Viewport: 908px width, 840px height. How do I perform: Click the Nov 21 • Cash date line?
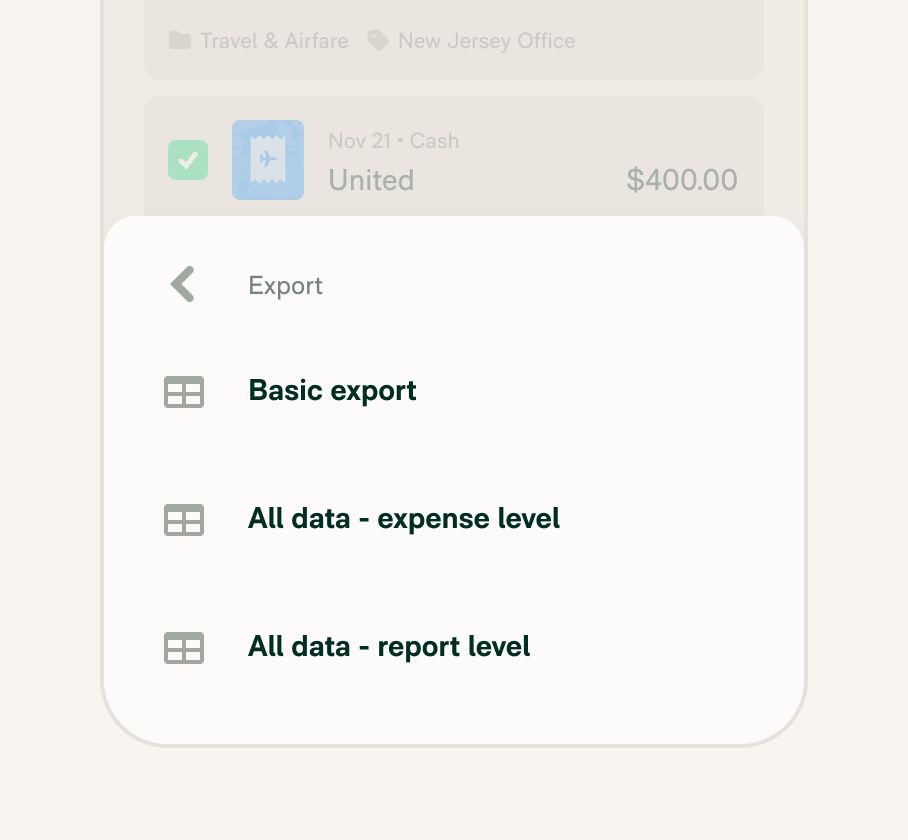pyautogui.click(x=394, y=141)
